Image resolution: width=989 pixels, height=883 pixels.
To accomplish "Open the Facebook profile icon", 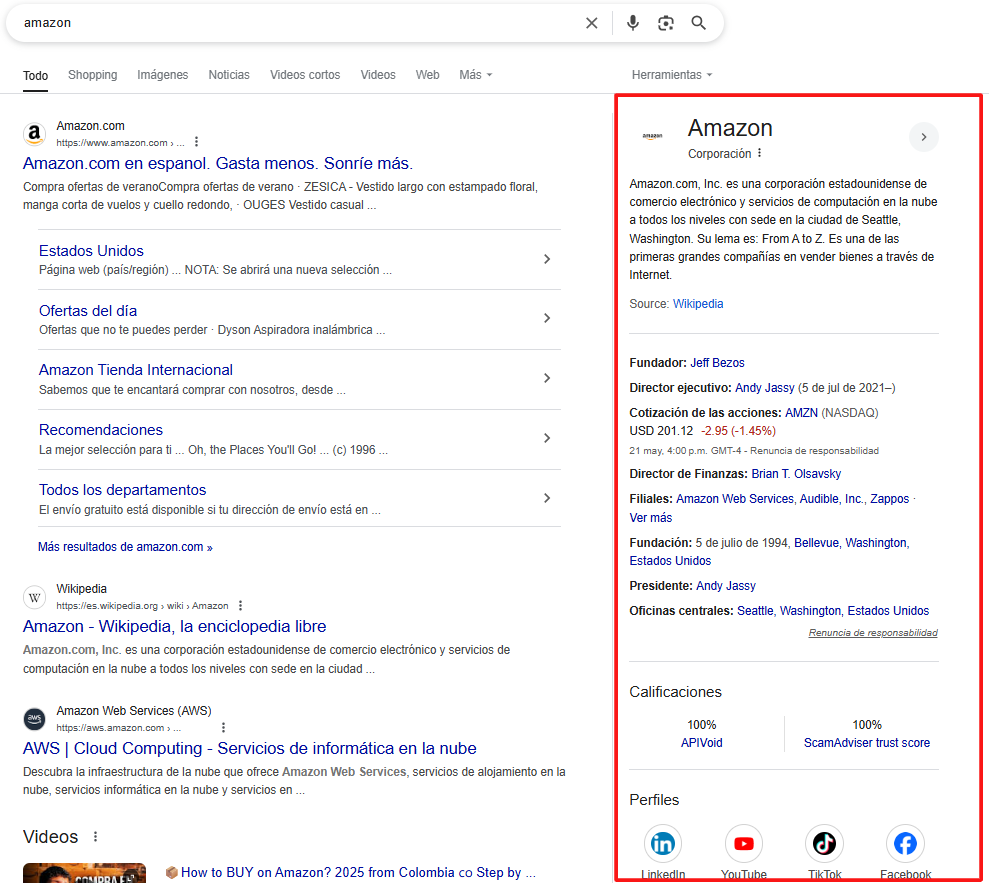I will coord(905,844).
